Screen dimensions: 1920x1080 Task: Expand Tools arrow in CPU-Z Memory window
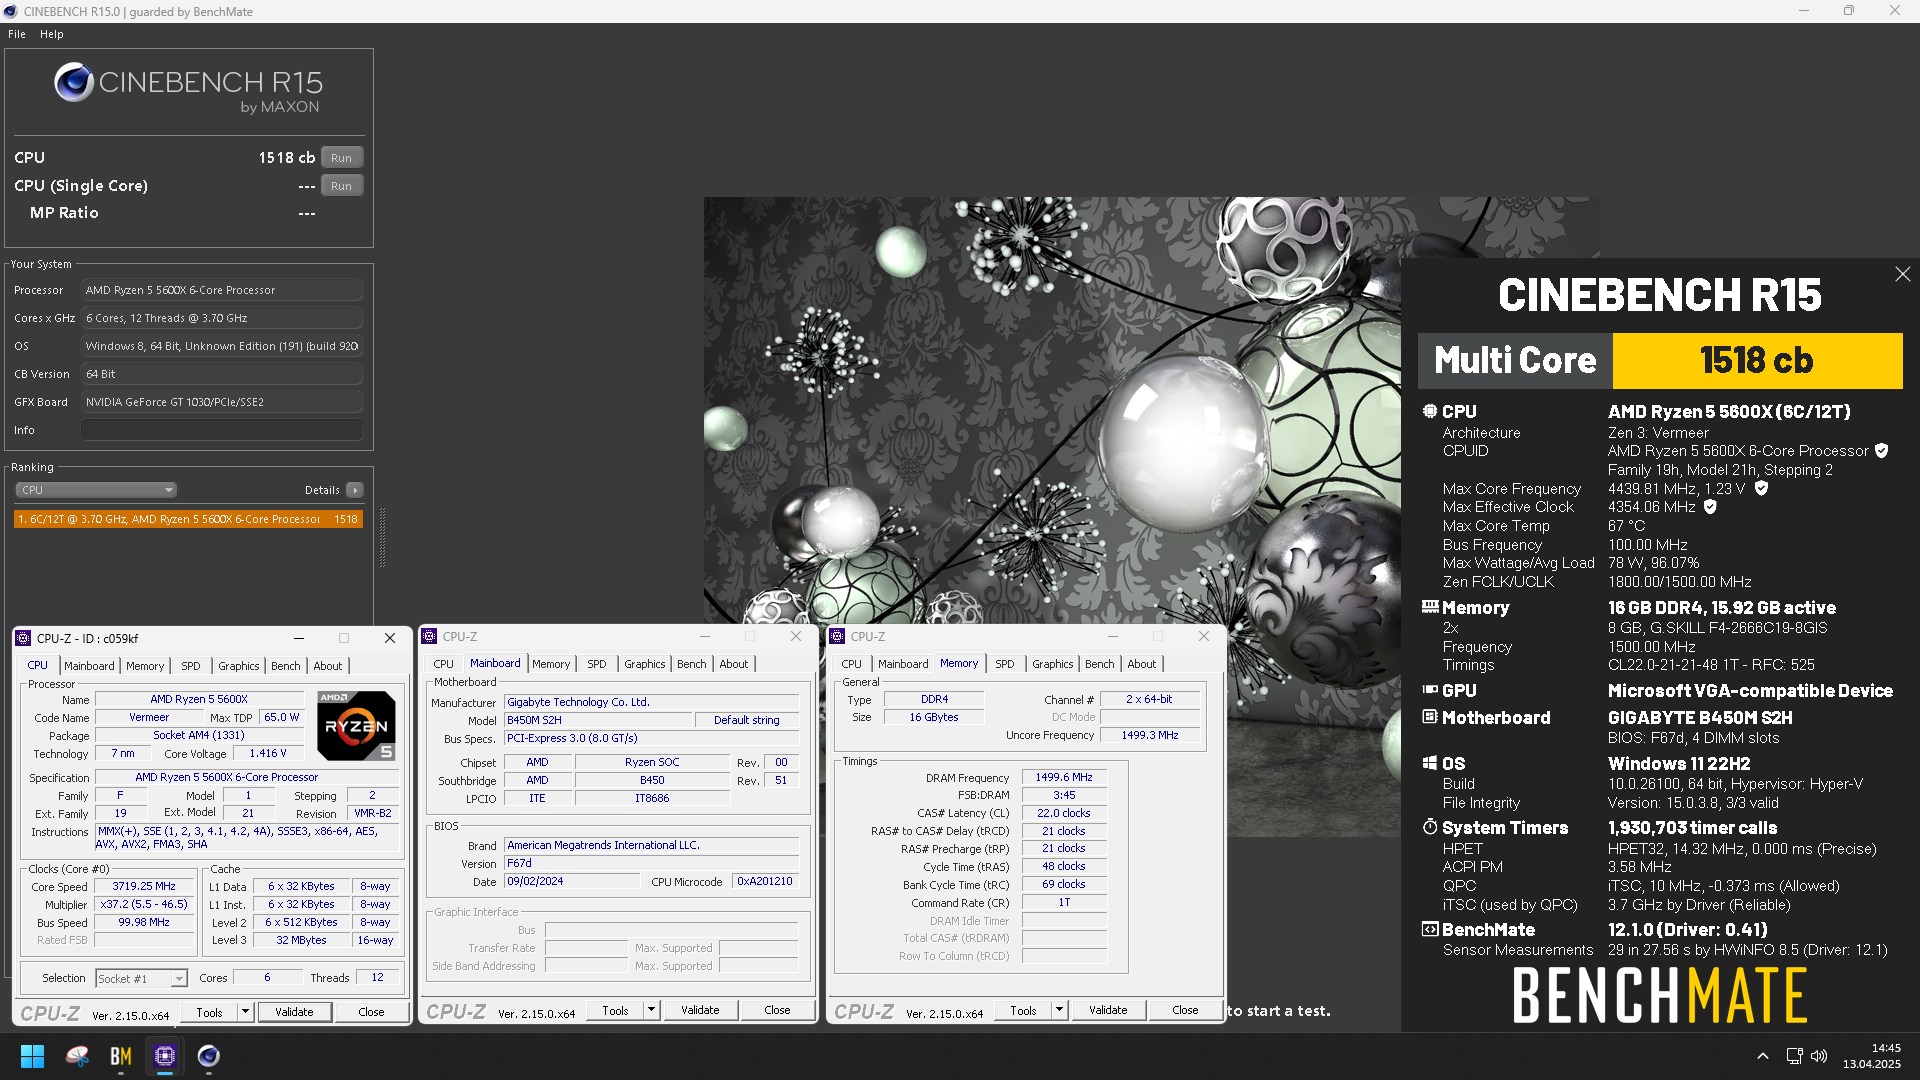click(1059, 1010)
